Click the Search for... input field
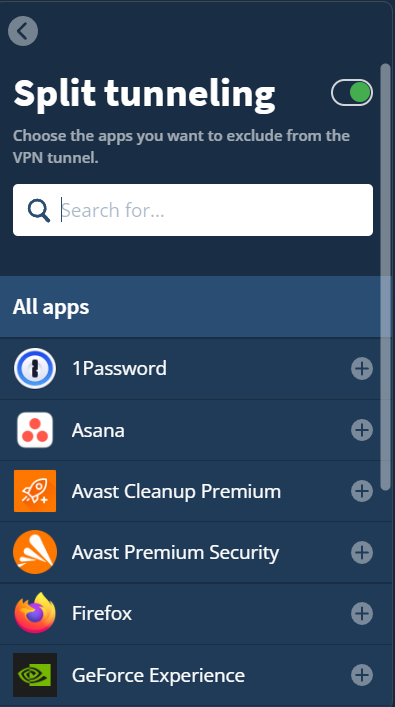 click(193, 210)
